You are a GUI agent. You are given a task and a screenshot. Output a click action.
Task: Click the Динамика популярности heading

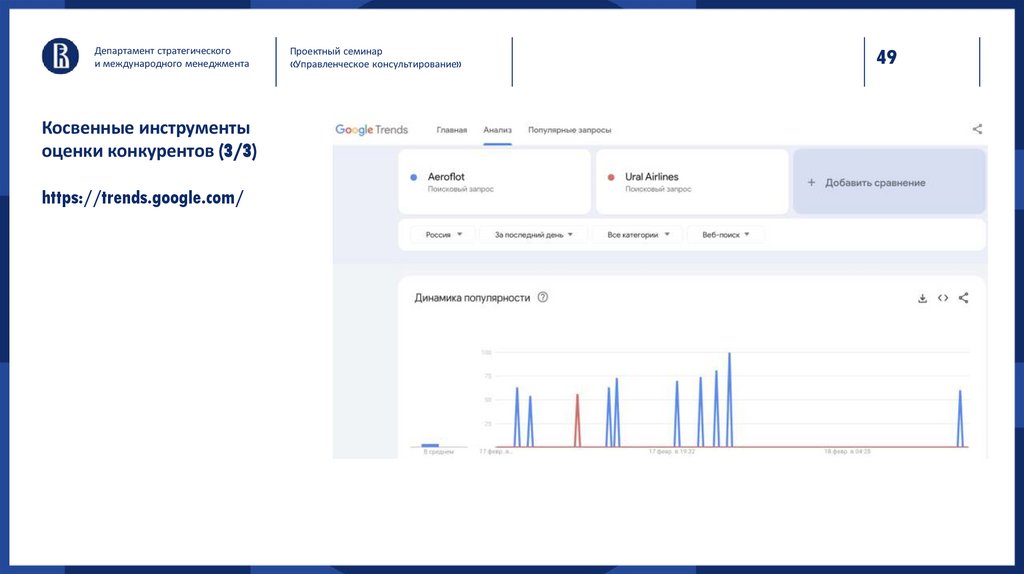coord(472,298)
